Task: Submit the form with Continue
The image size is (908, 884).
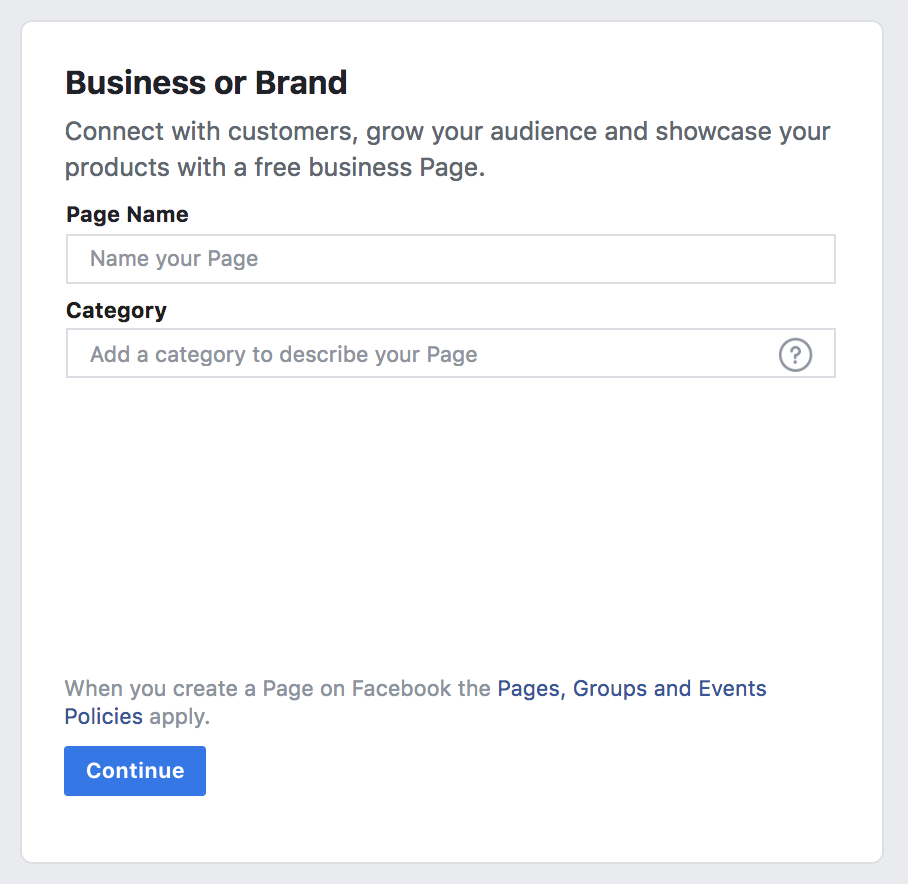Action: click(x=134, y=770)
